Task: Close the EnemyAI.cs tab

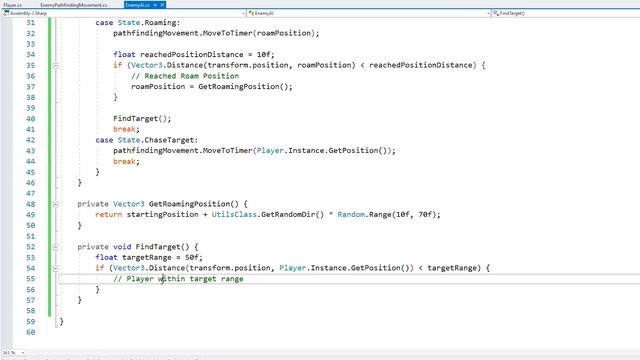Action: (x=162, y=5)
